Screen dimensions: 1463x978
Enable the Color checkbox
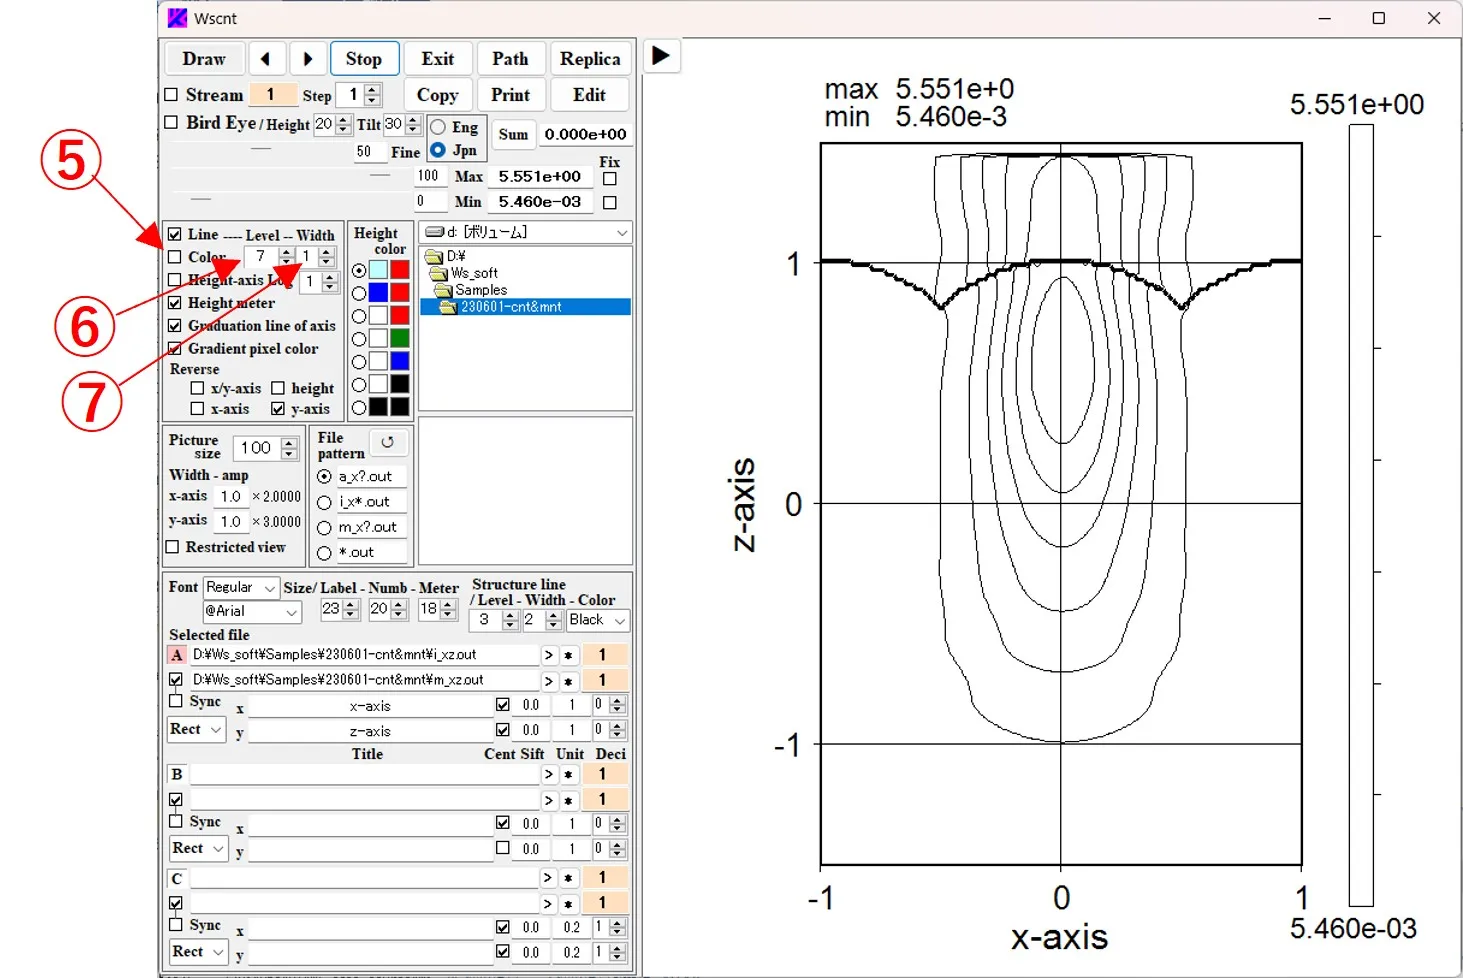click(175, 257)
